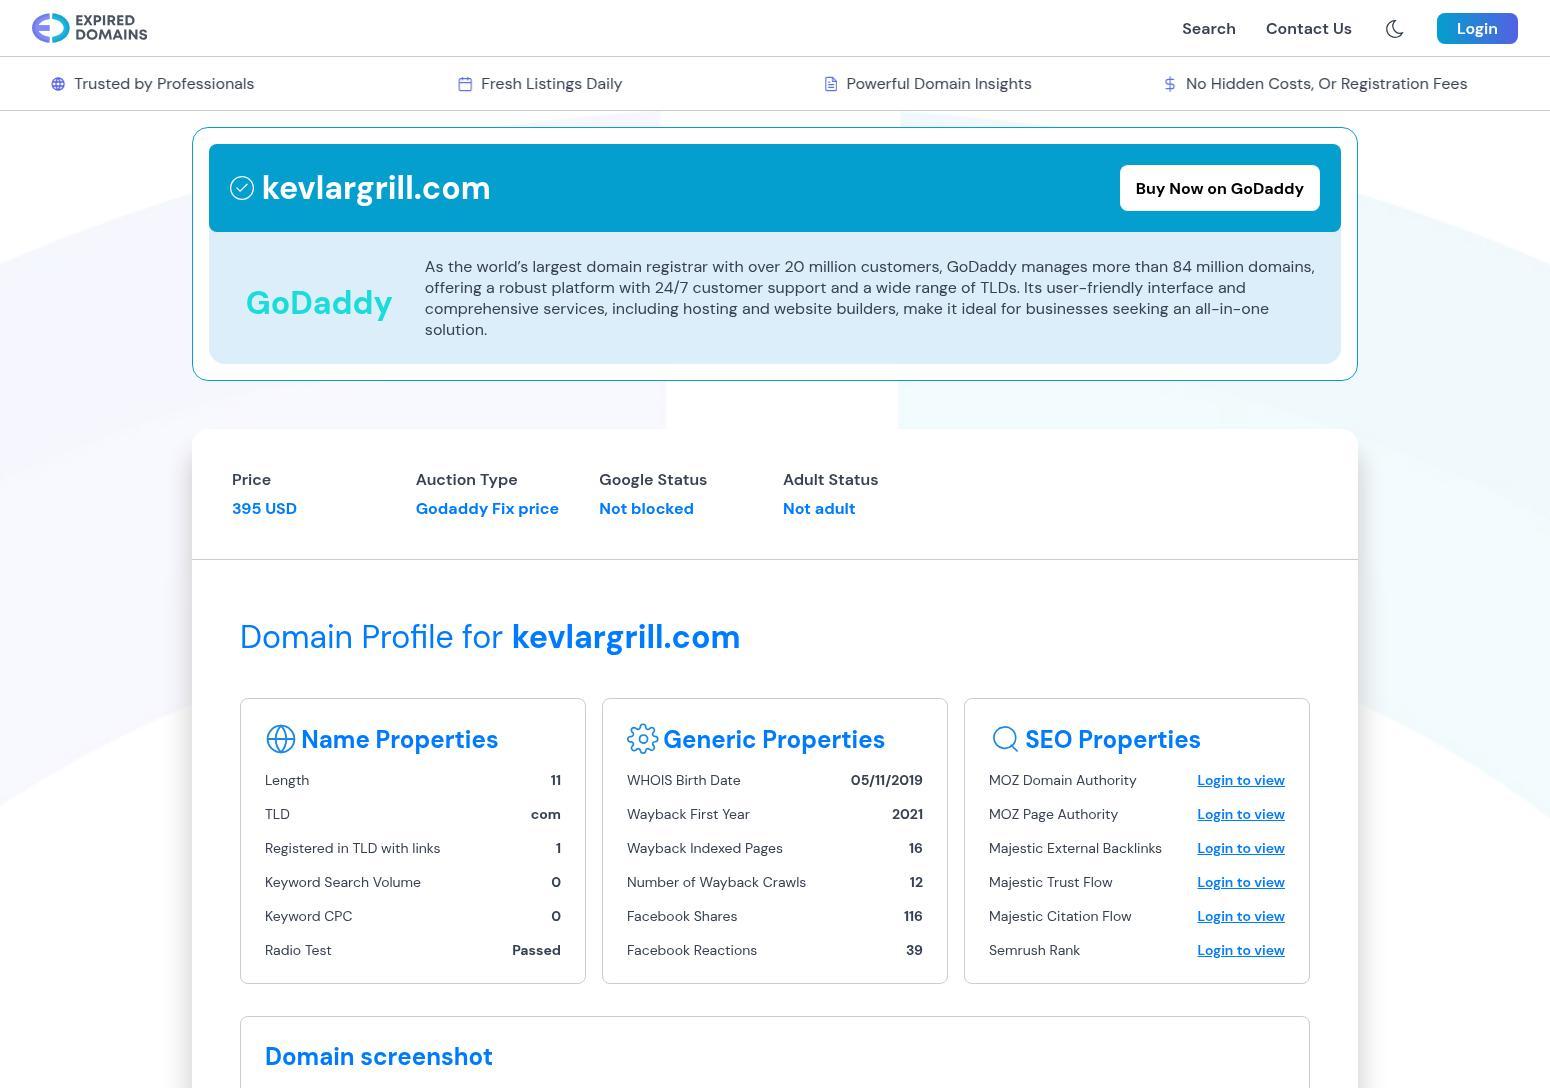Click Login to view for Majestic Trust Flow

tap(1240, 882)
